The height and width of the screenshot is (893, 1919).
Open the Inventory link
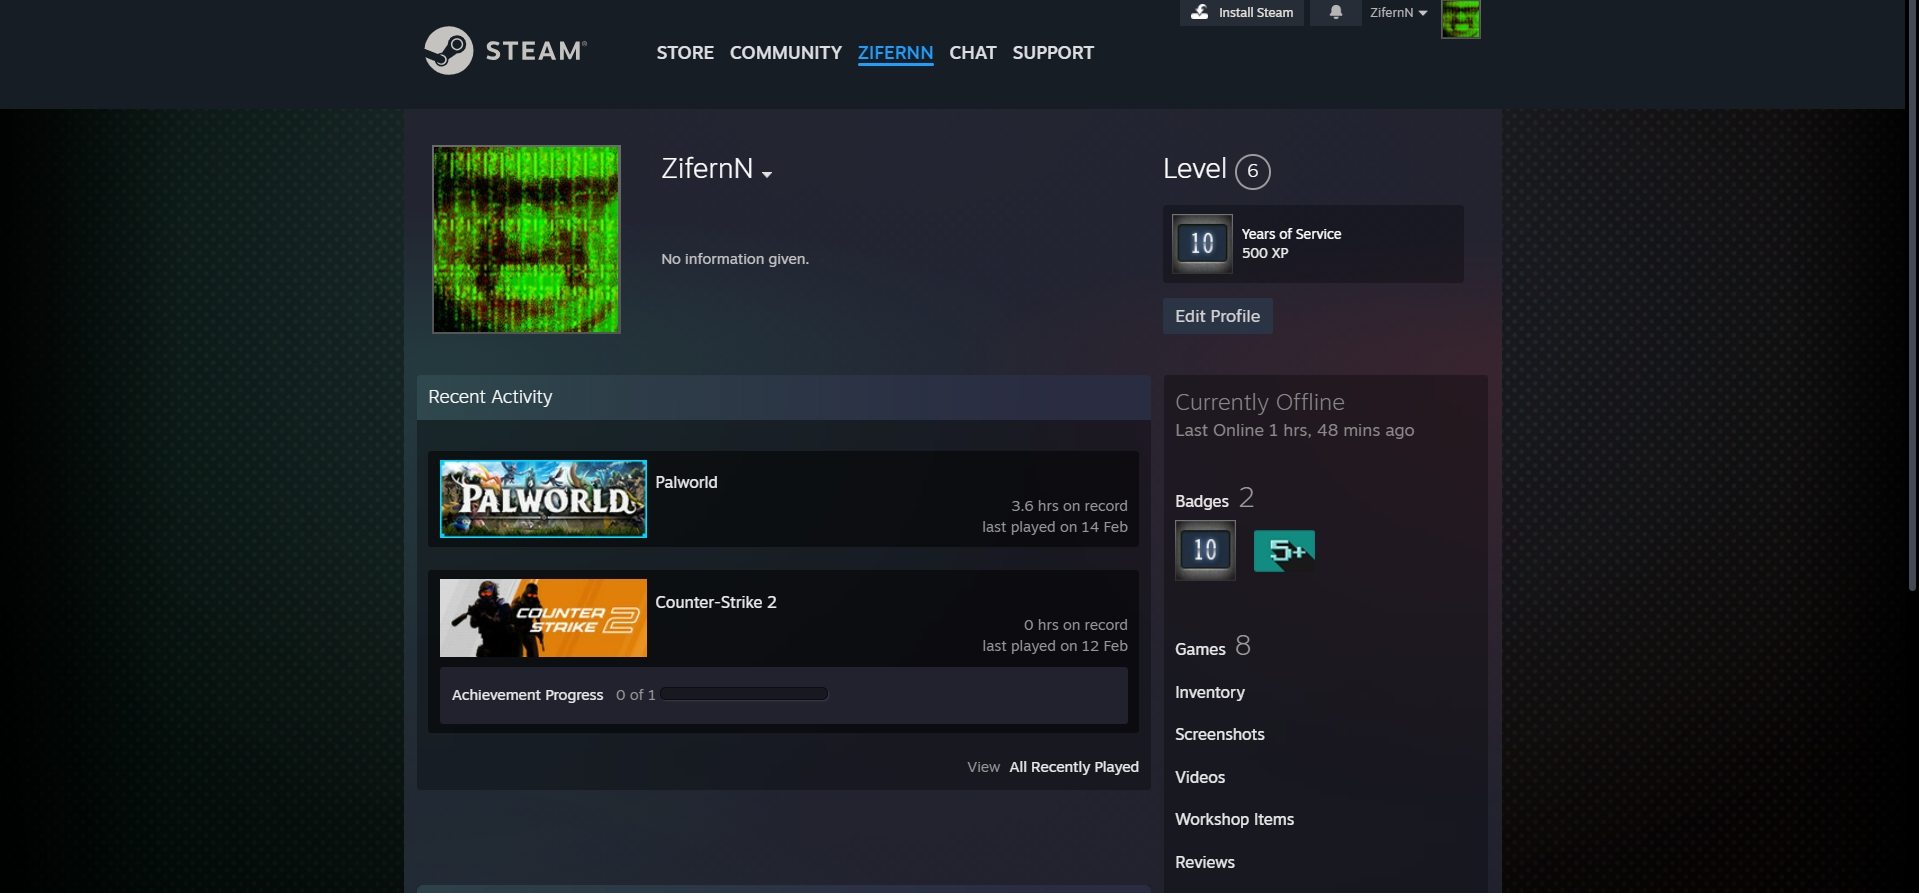(1210, 692)
